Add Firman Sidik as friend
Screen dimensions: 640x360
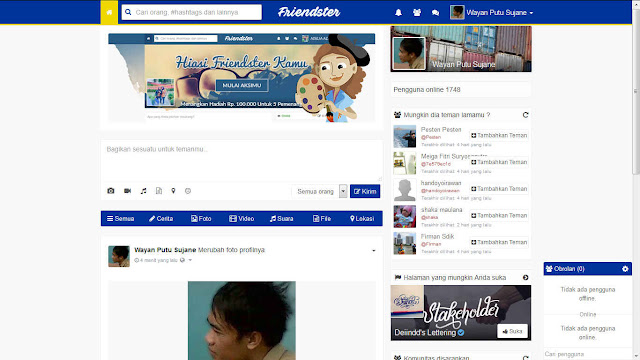pyautogui.click(x=499, y=242)
